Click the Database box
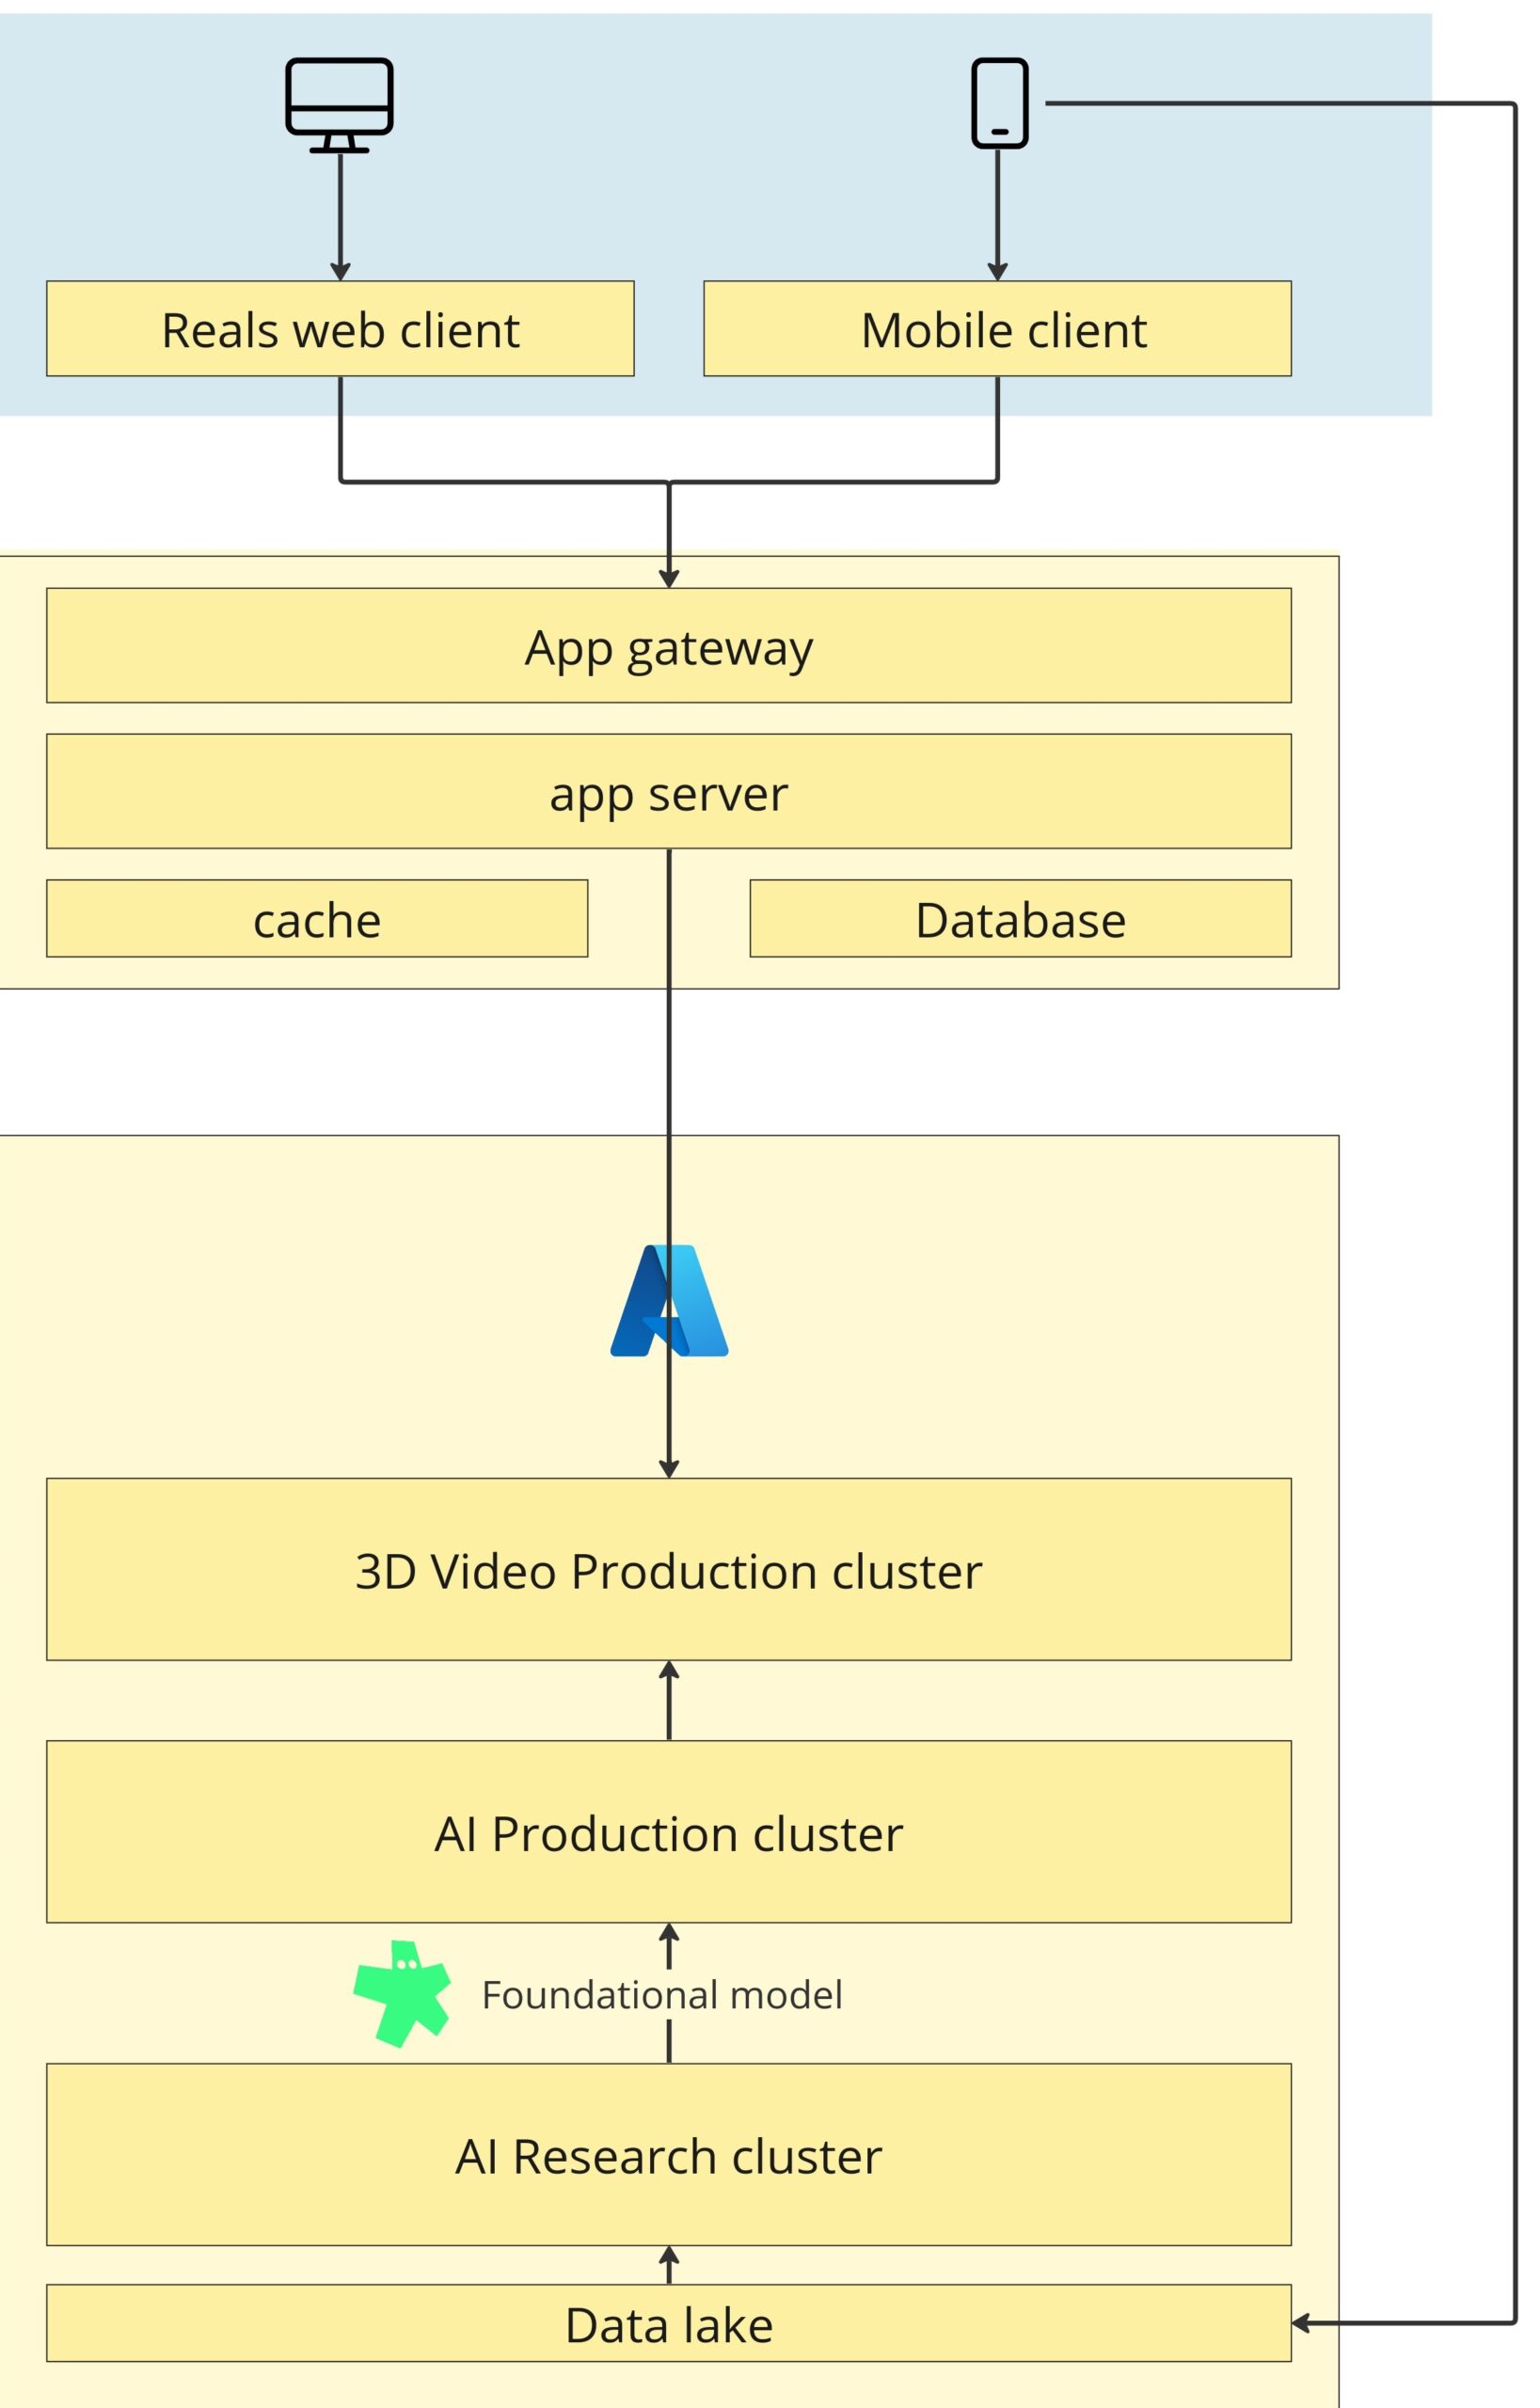 point(1020,919)
